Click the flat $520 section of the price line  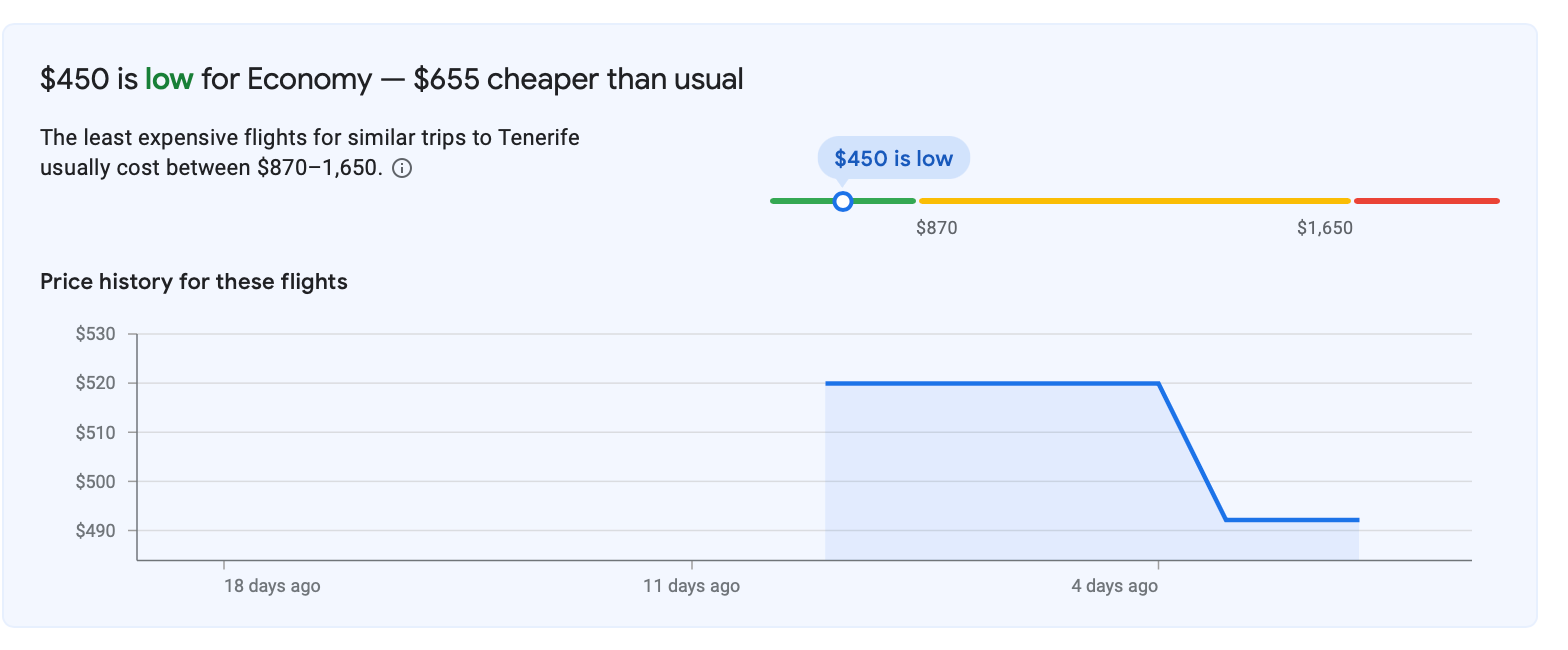990,383
